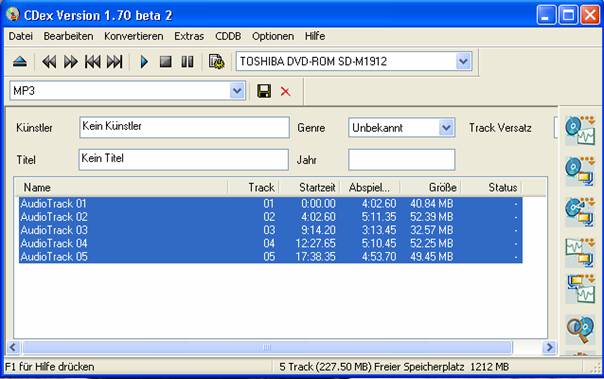The image size is (604, 379).
Task: Sort by the Abspiel... column header
Action: pos(370,188)
